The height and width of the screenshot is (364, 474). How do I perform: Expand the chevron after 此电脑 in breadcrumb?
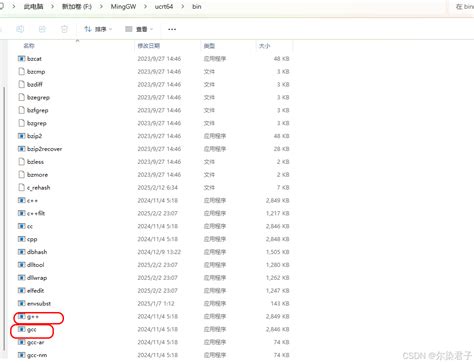[52, 6]
